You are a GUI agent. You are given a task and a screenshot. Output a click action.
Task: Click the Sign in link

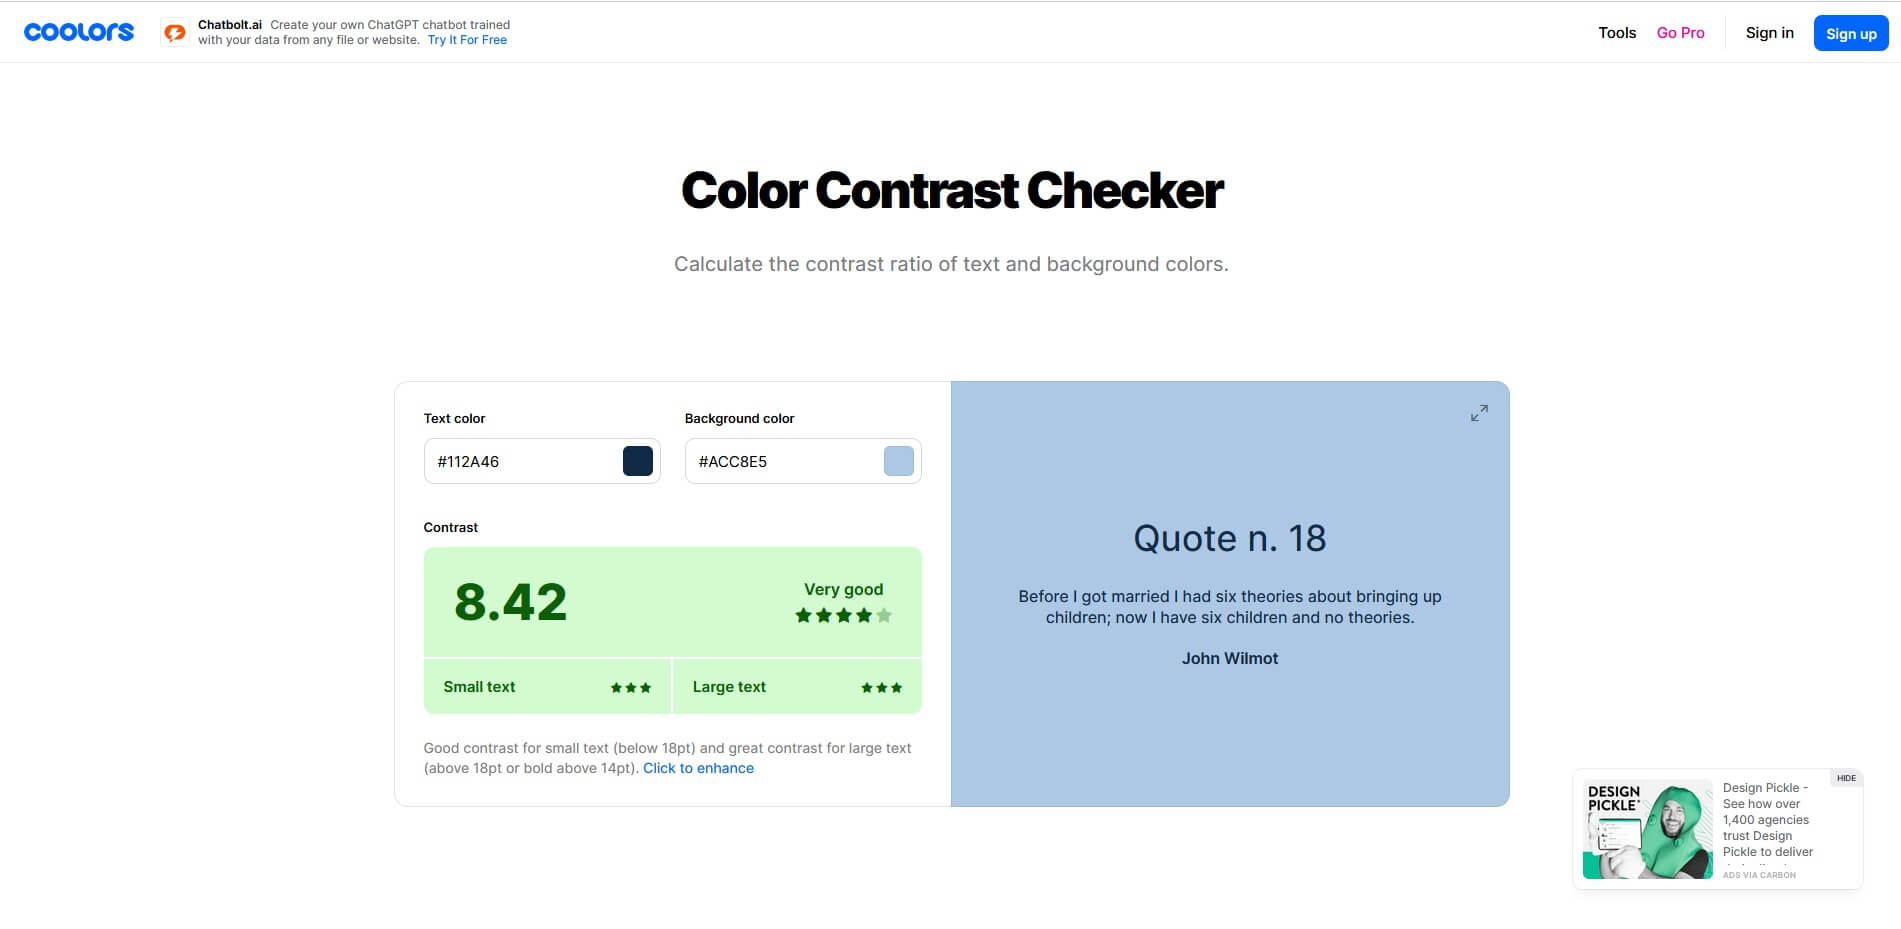tap(1769, 33)
